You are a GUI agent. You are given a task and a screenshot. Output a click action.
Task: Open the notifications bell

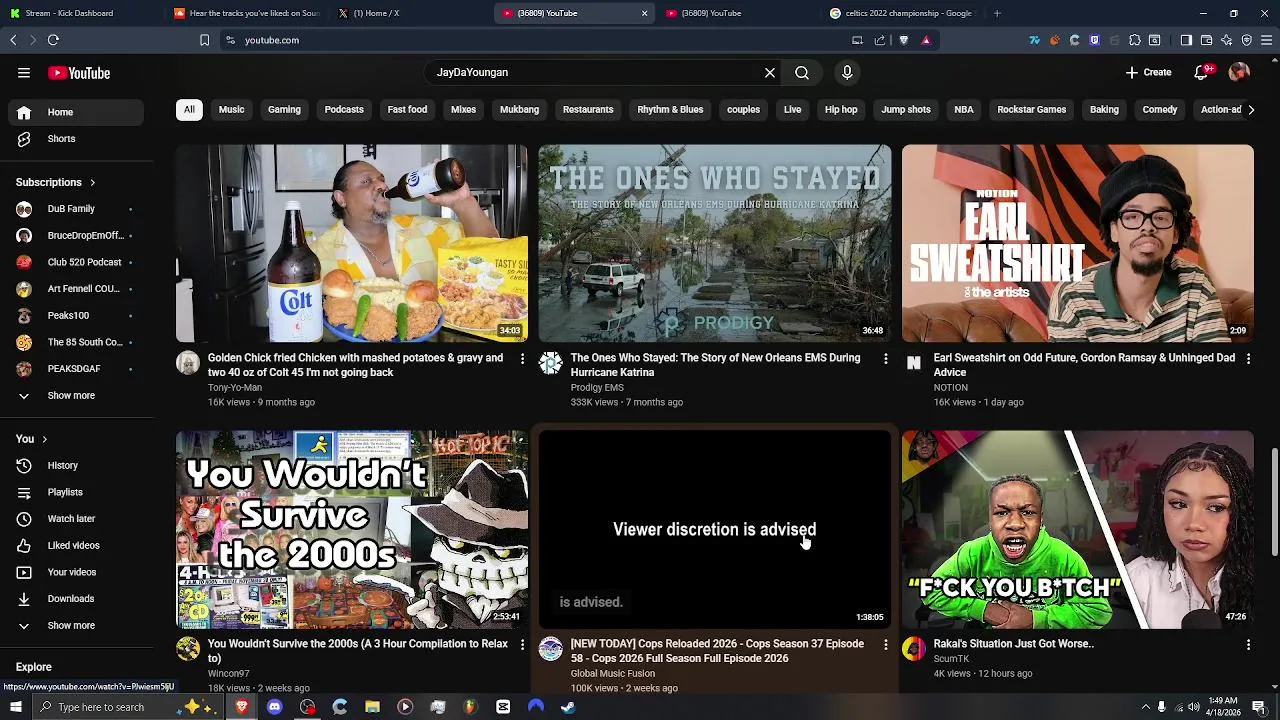[1202, 72]
